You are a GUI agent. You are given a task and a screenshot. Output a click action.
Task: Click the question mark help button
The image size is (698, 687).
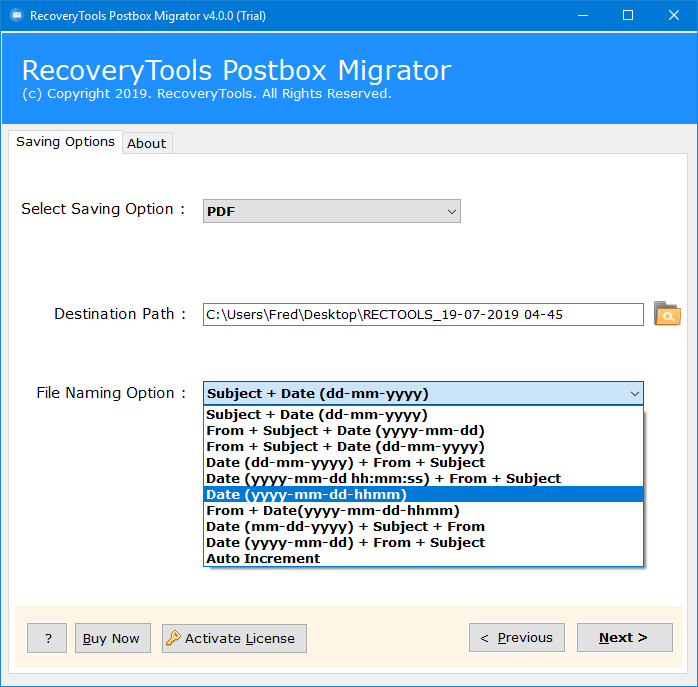pos(47,638)
